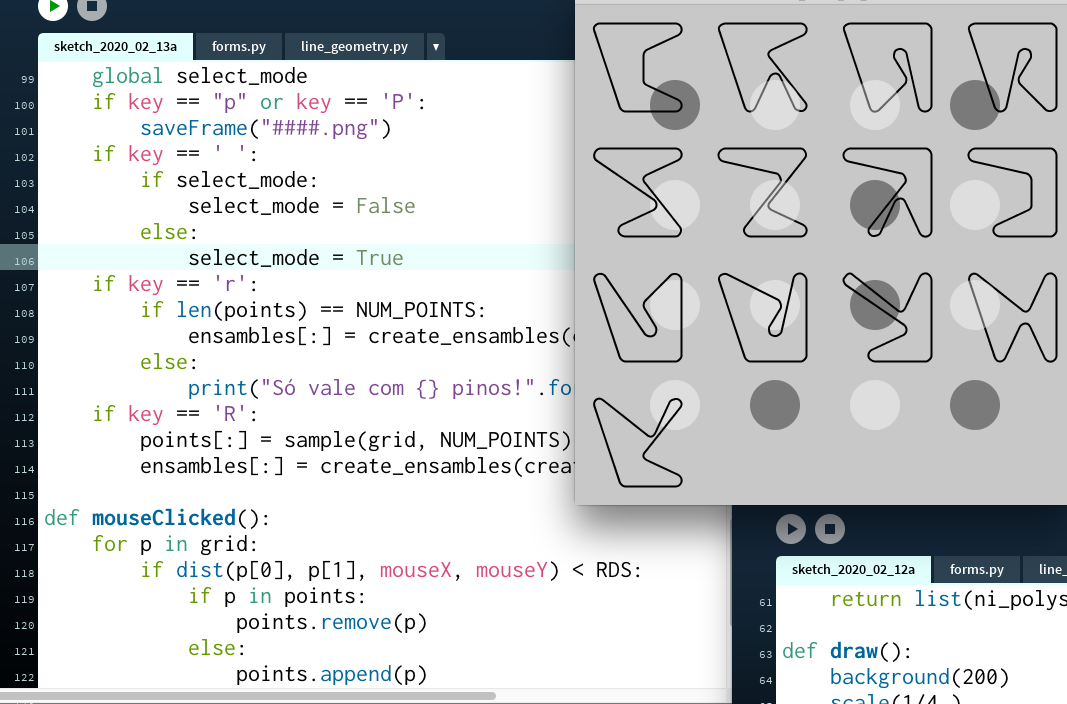Click 'sample(grid, NUM_POINTS)' on line 113

click(427, 439)
